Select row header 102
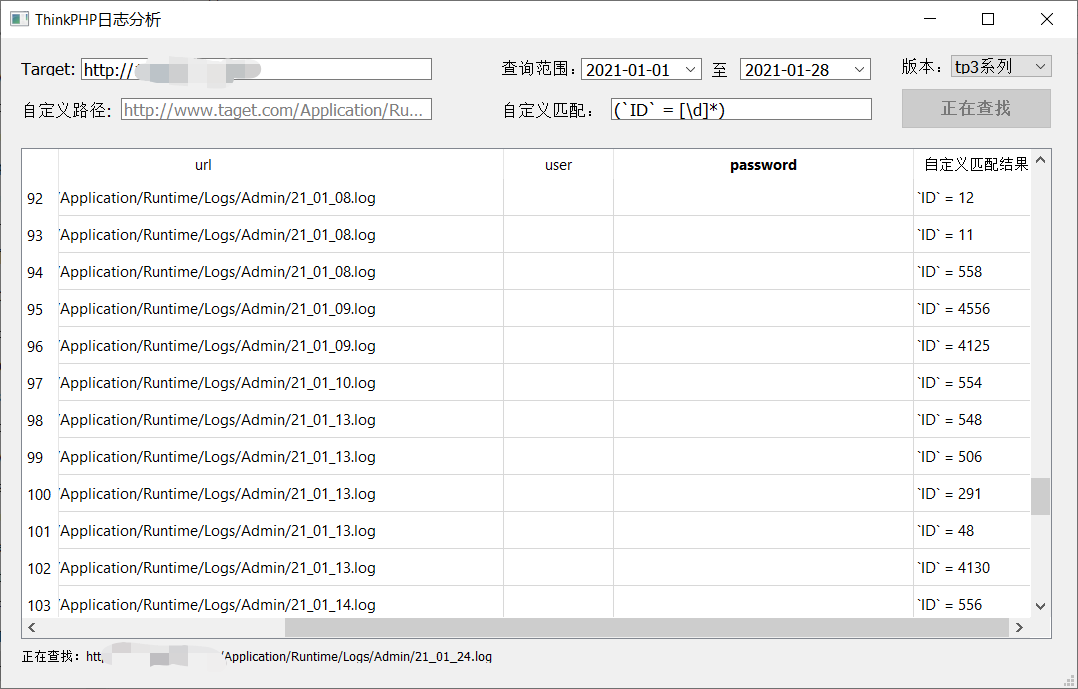1078x689 pixels. pyautogui.click(x=40, y=569)
